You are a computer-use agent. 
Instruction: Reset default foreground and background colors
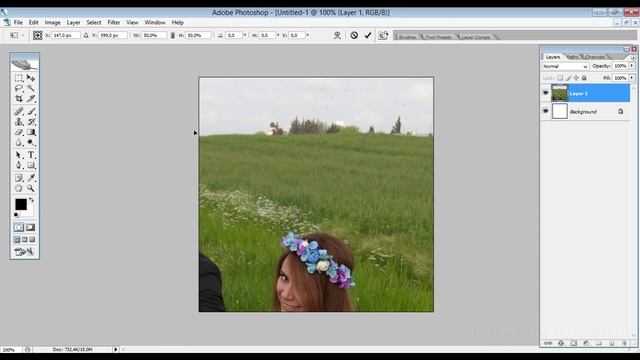pos(16,215)
